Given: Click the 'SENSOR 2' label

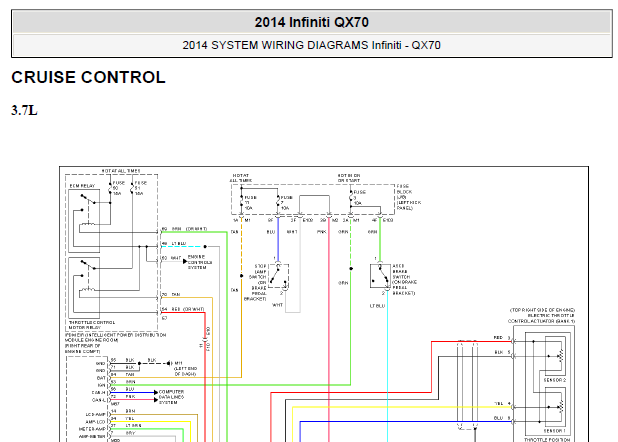Looking at the screenshot, I should coord(555,380).
